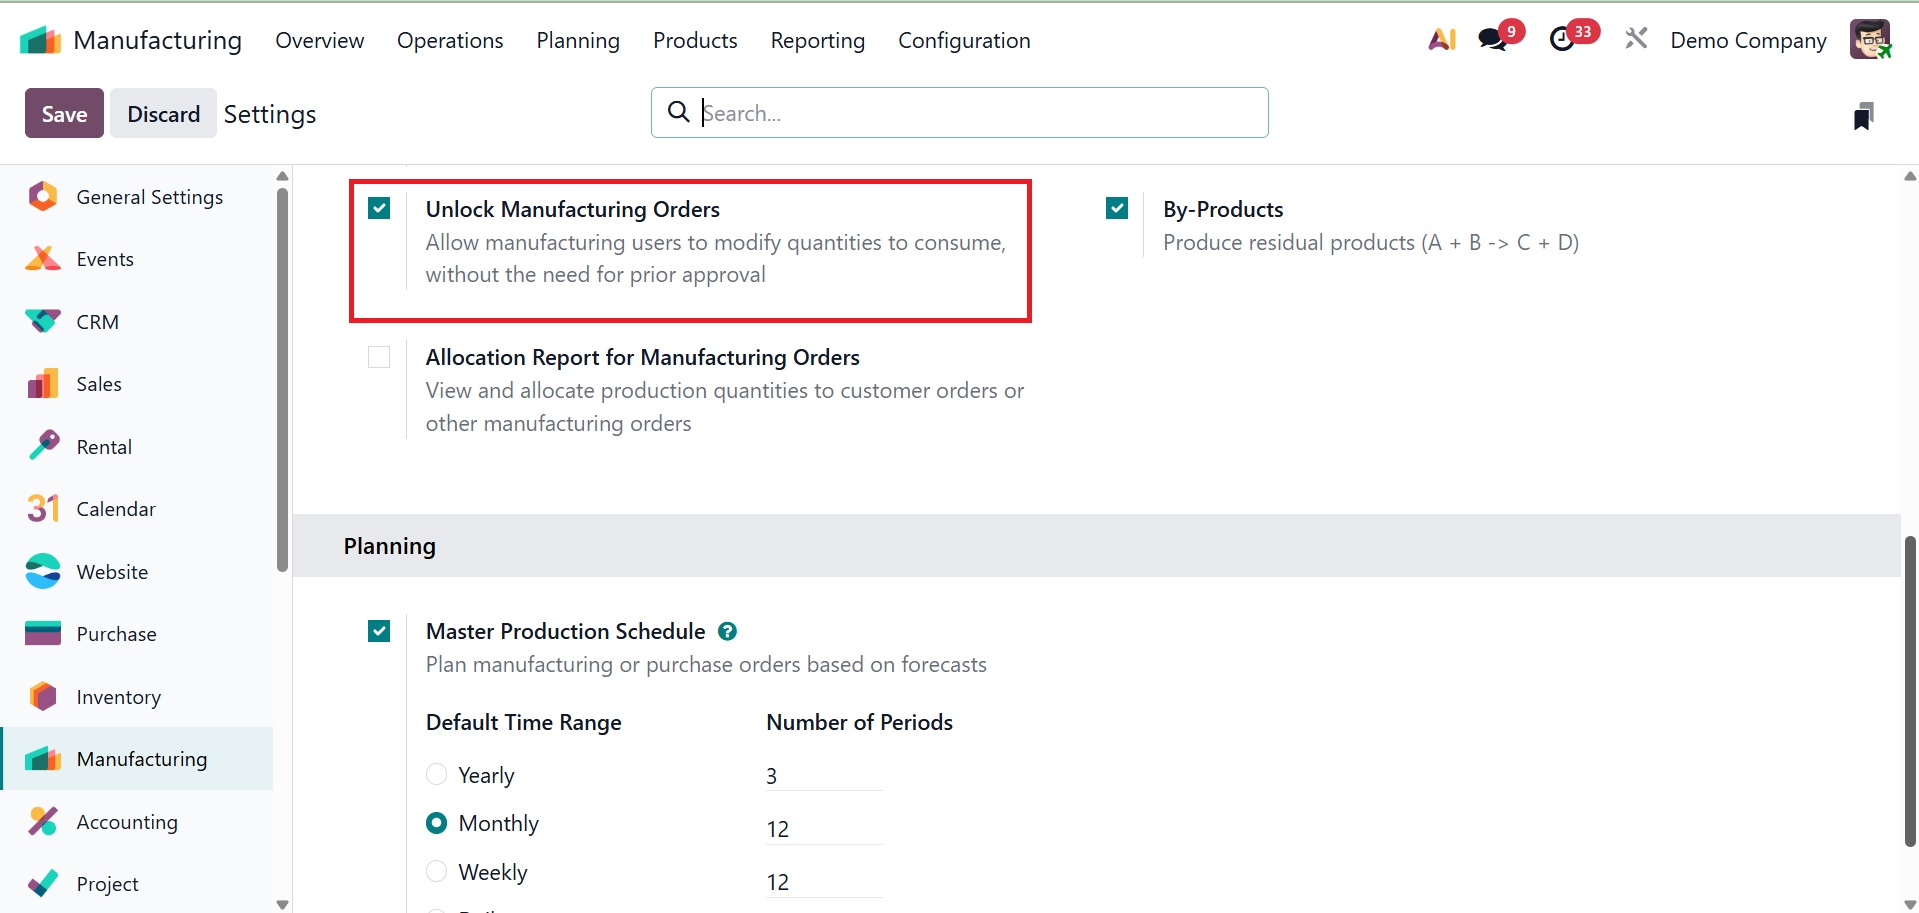This screenshot has width=1919, height=913.
Task: Select Inventory in settings sidebar
Action: (x=118, y=697)
